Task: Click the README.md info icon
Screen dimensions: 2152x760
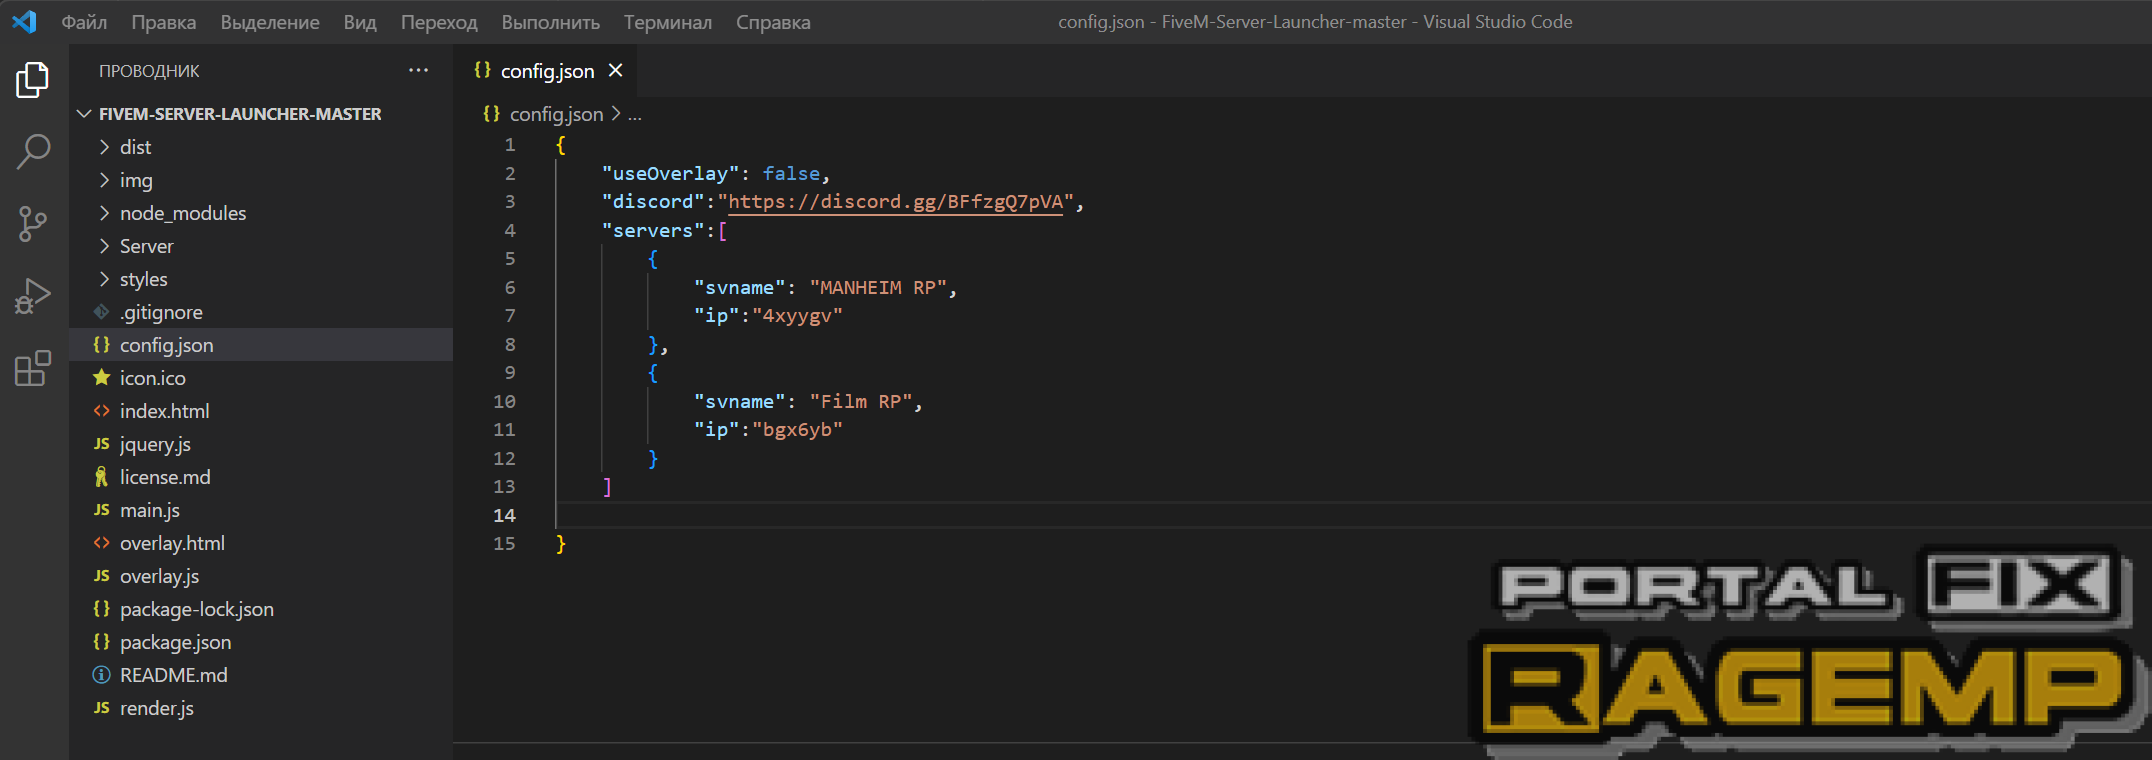Action: [101, 675]
